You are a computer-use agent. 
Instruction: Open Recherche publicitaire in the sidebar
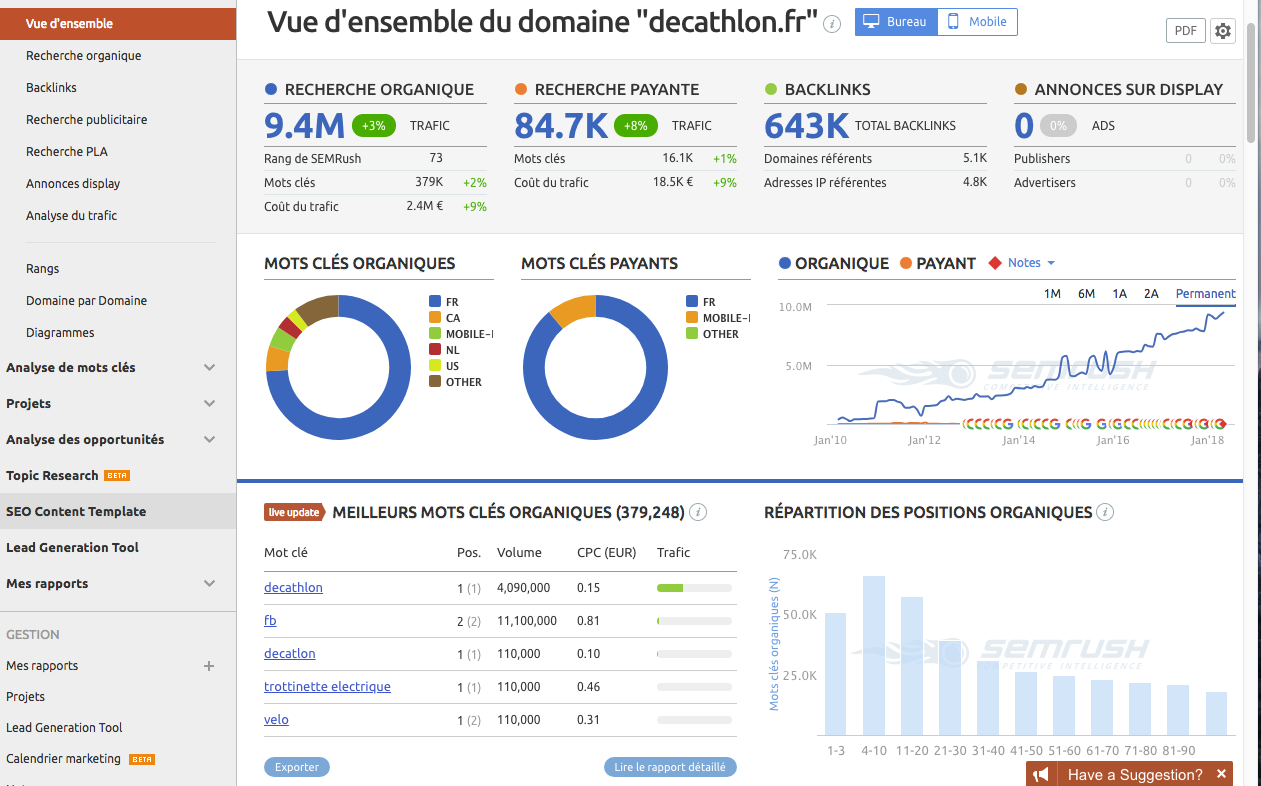[87, 120]
